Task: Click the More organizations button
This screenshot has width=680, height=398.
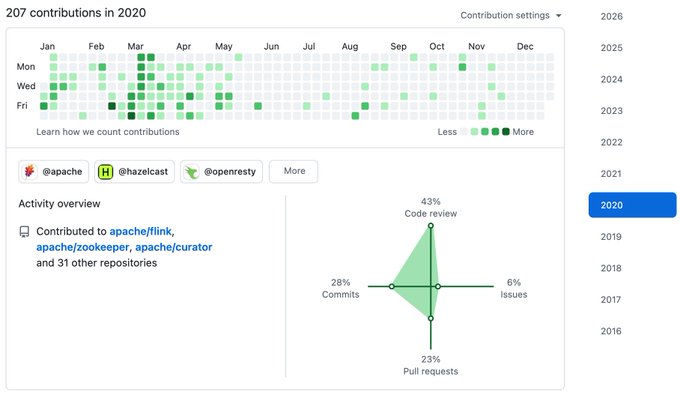Action: 294,171
